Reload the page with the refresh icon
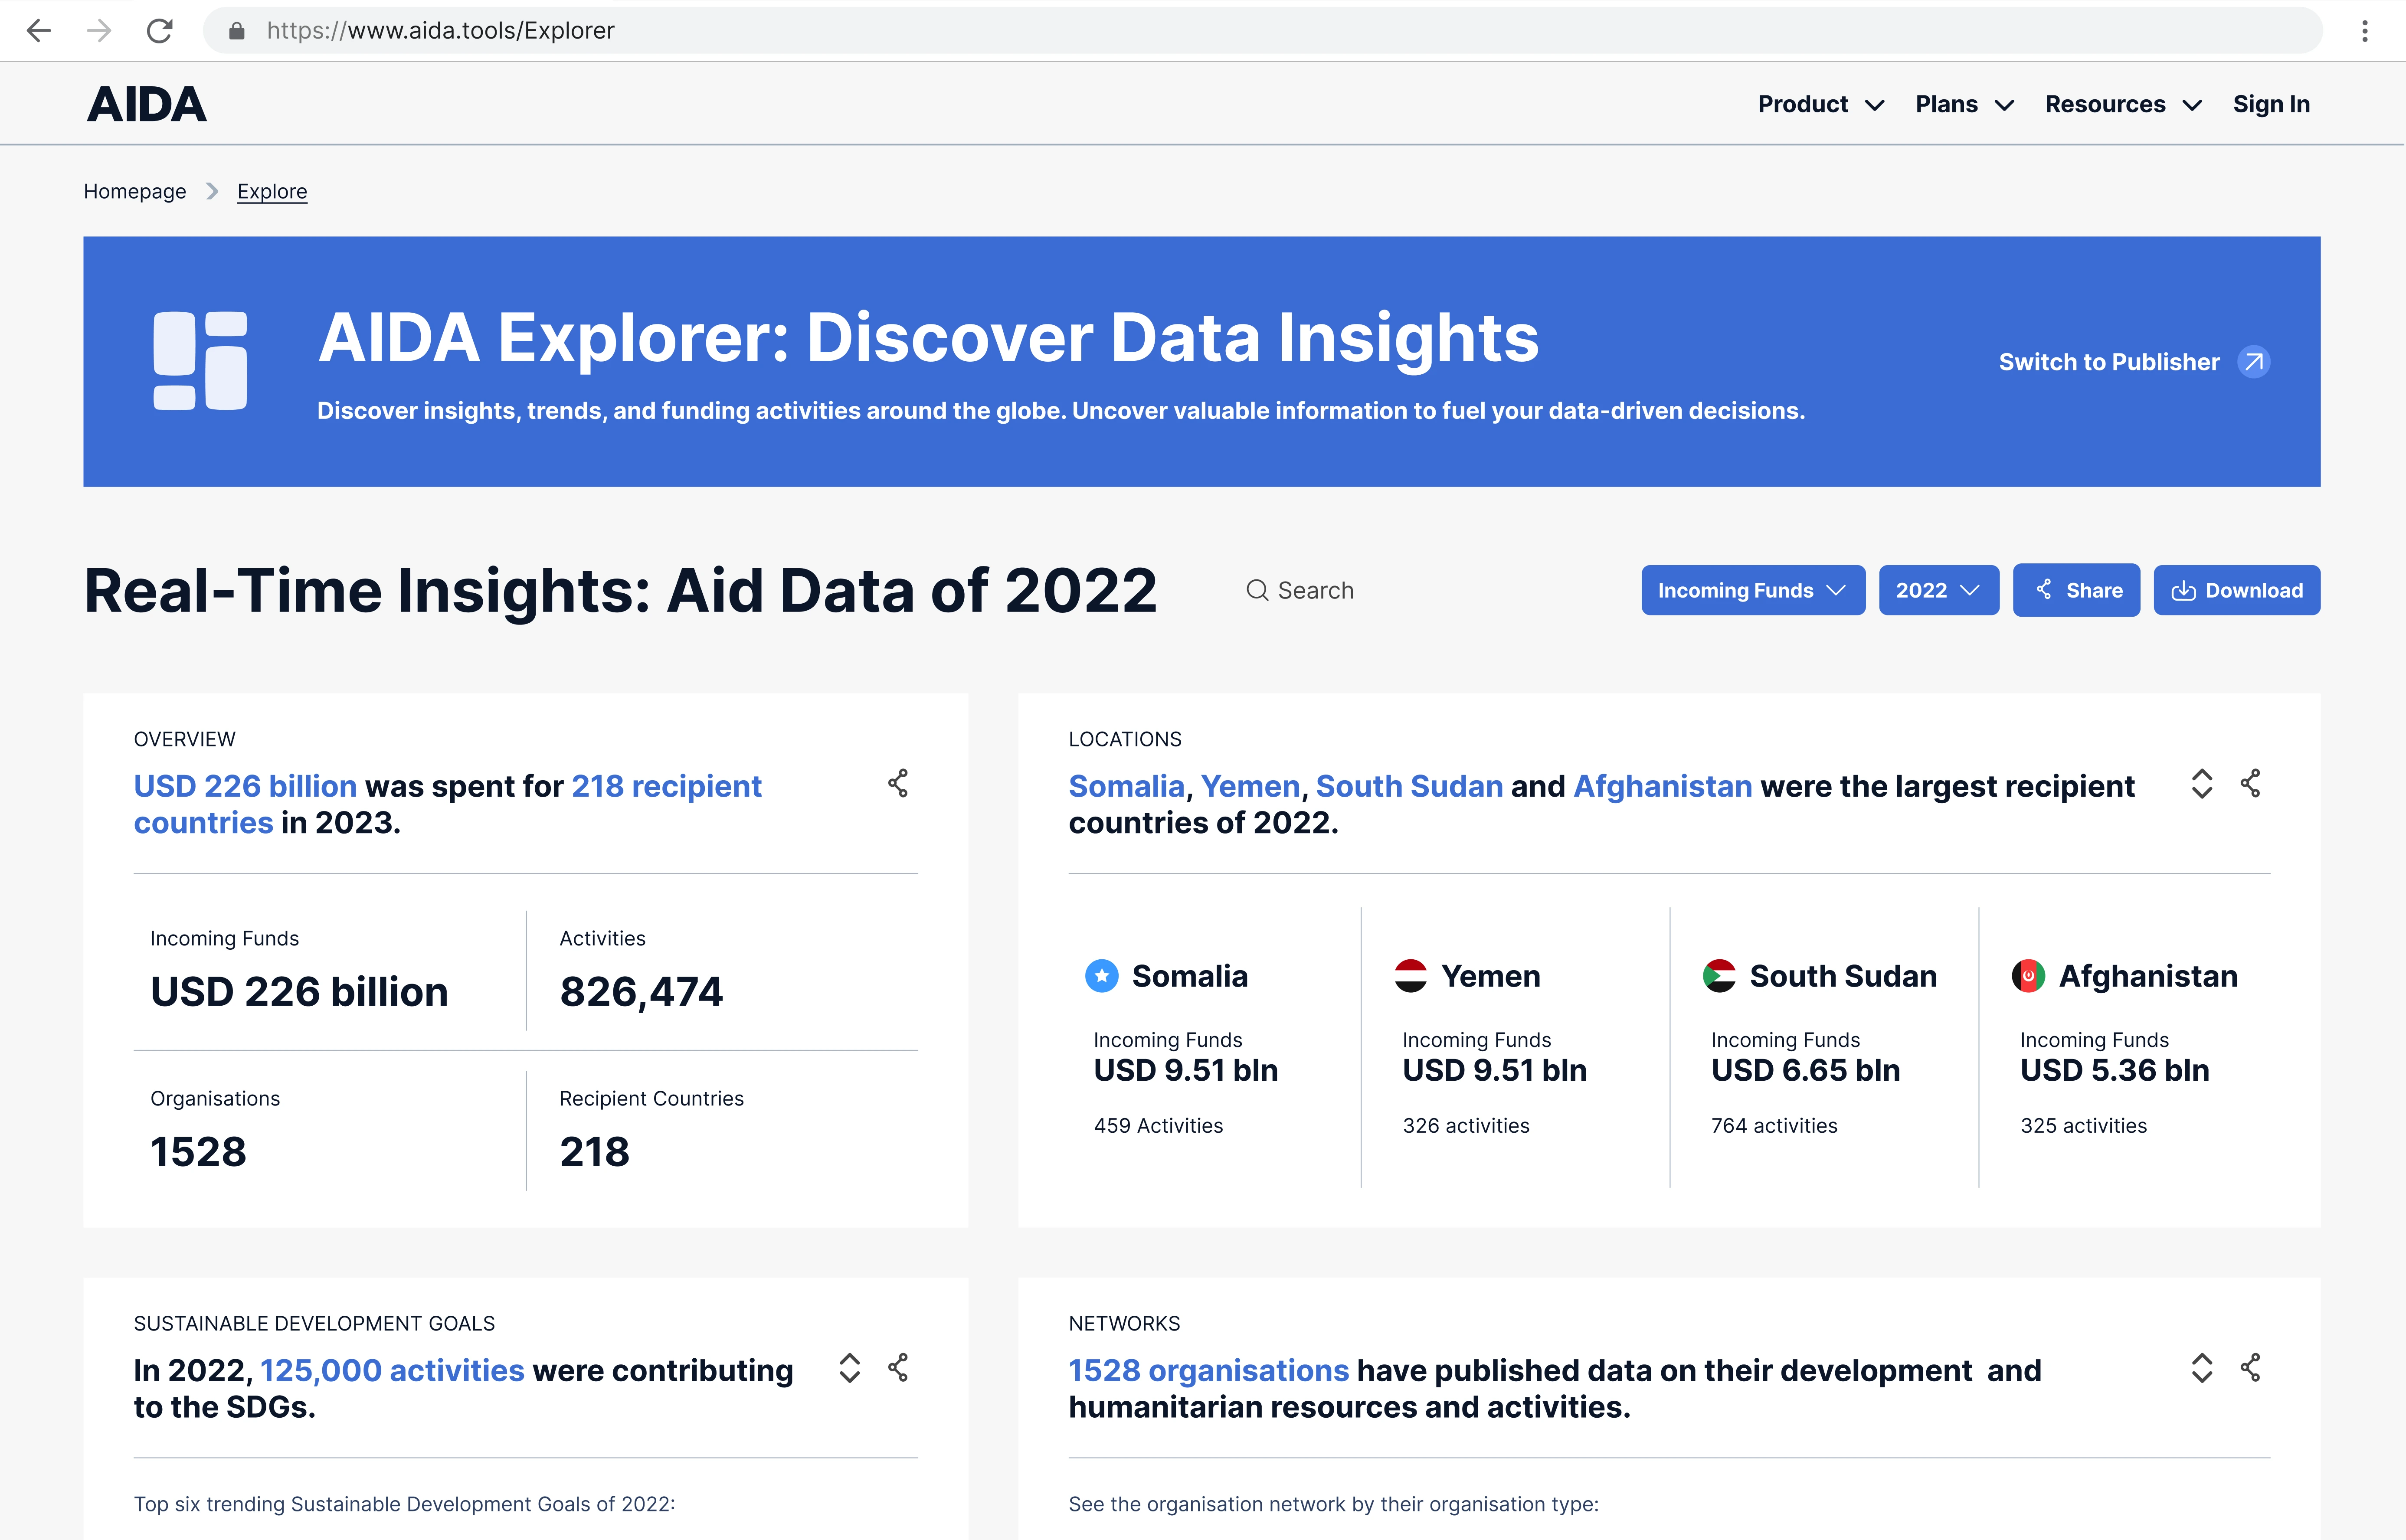 click(160, 31)
